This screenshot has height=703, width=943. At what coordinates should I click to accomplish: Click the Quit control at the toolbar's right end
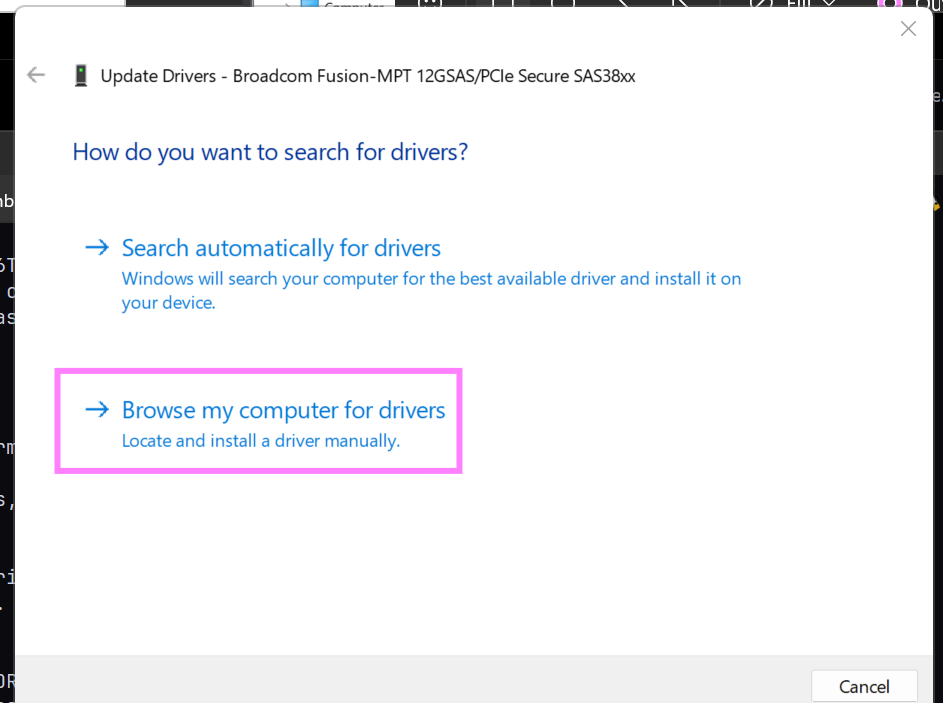point(932,6)
